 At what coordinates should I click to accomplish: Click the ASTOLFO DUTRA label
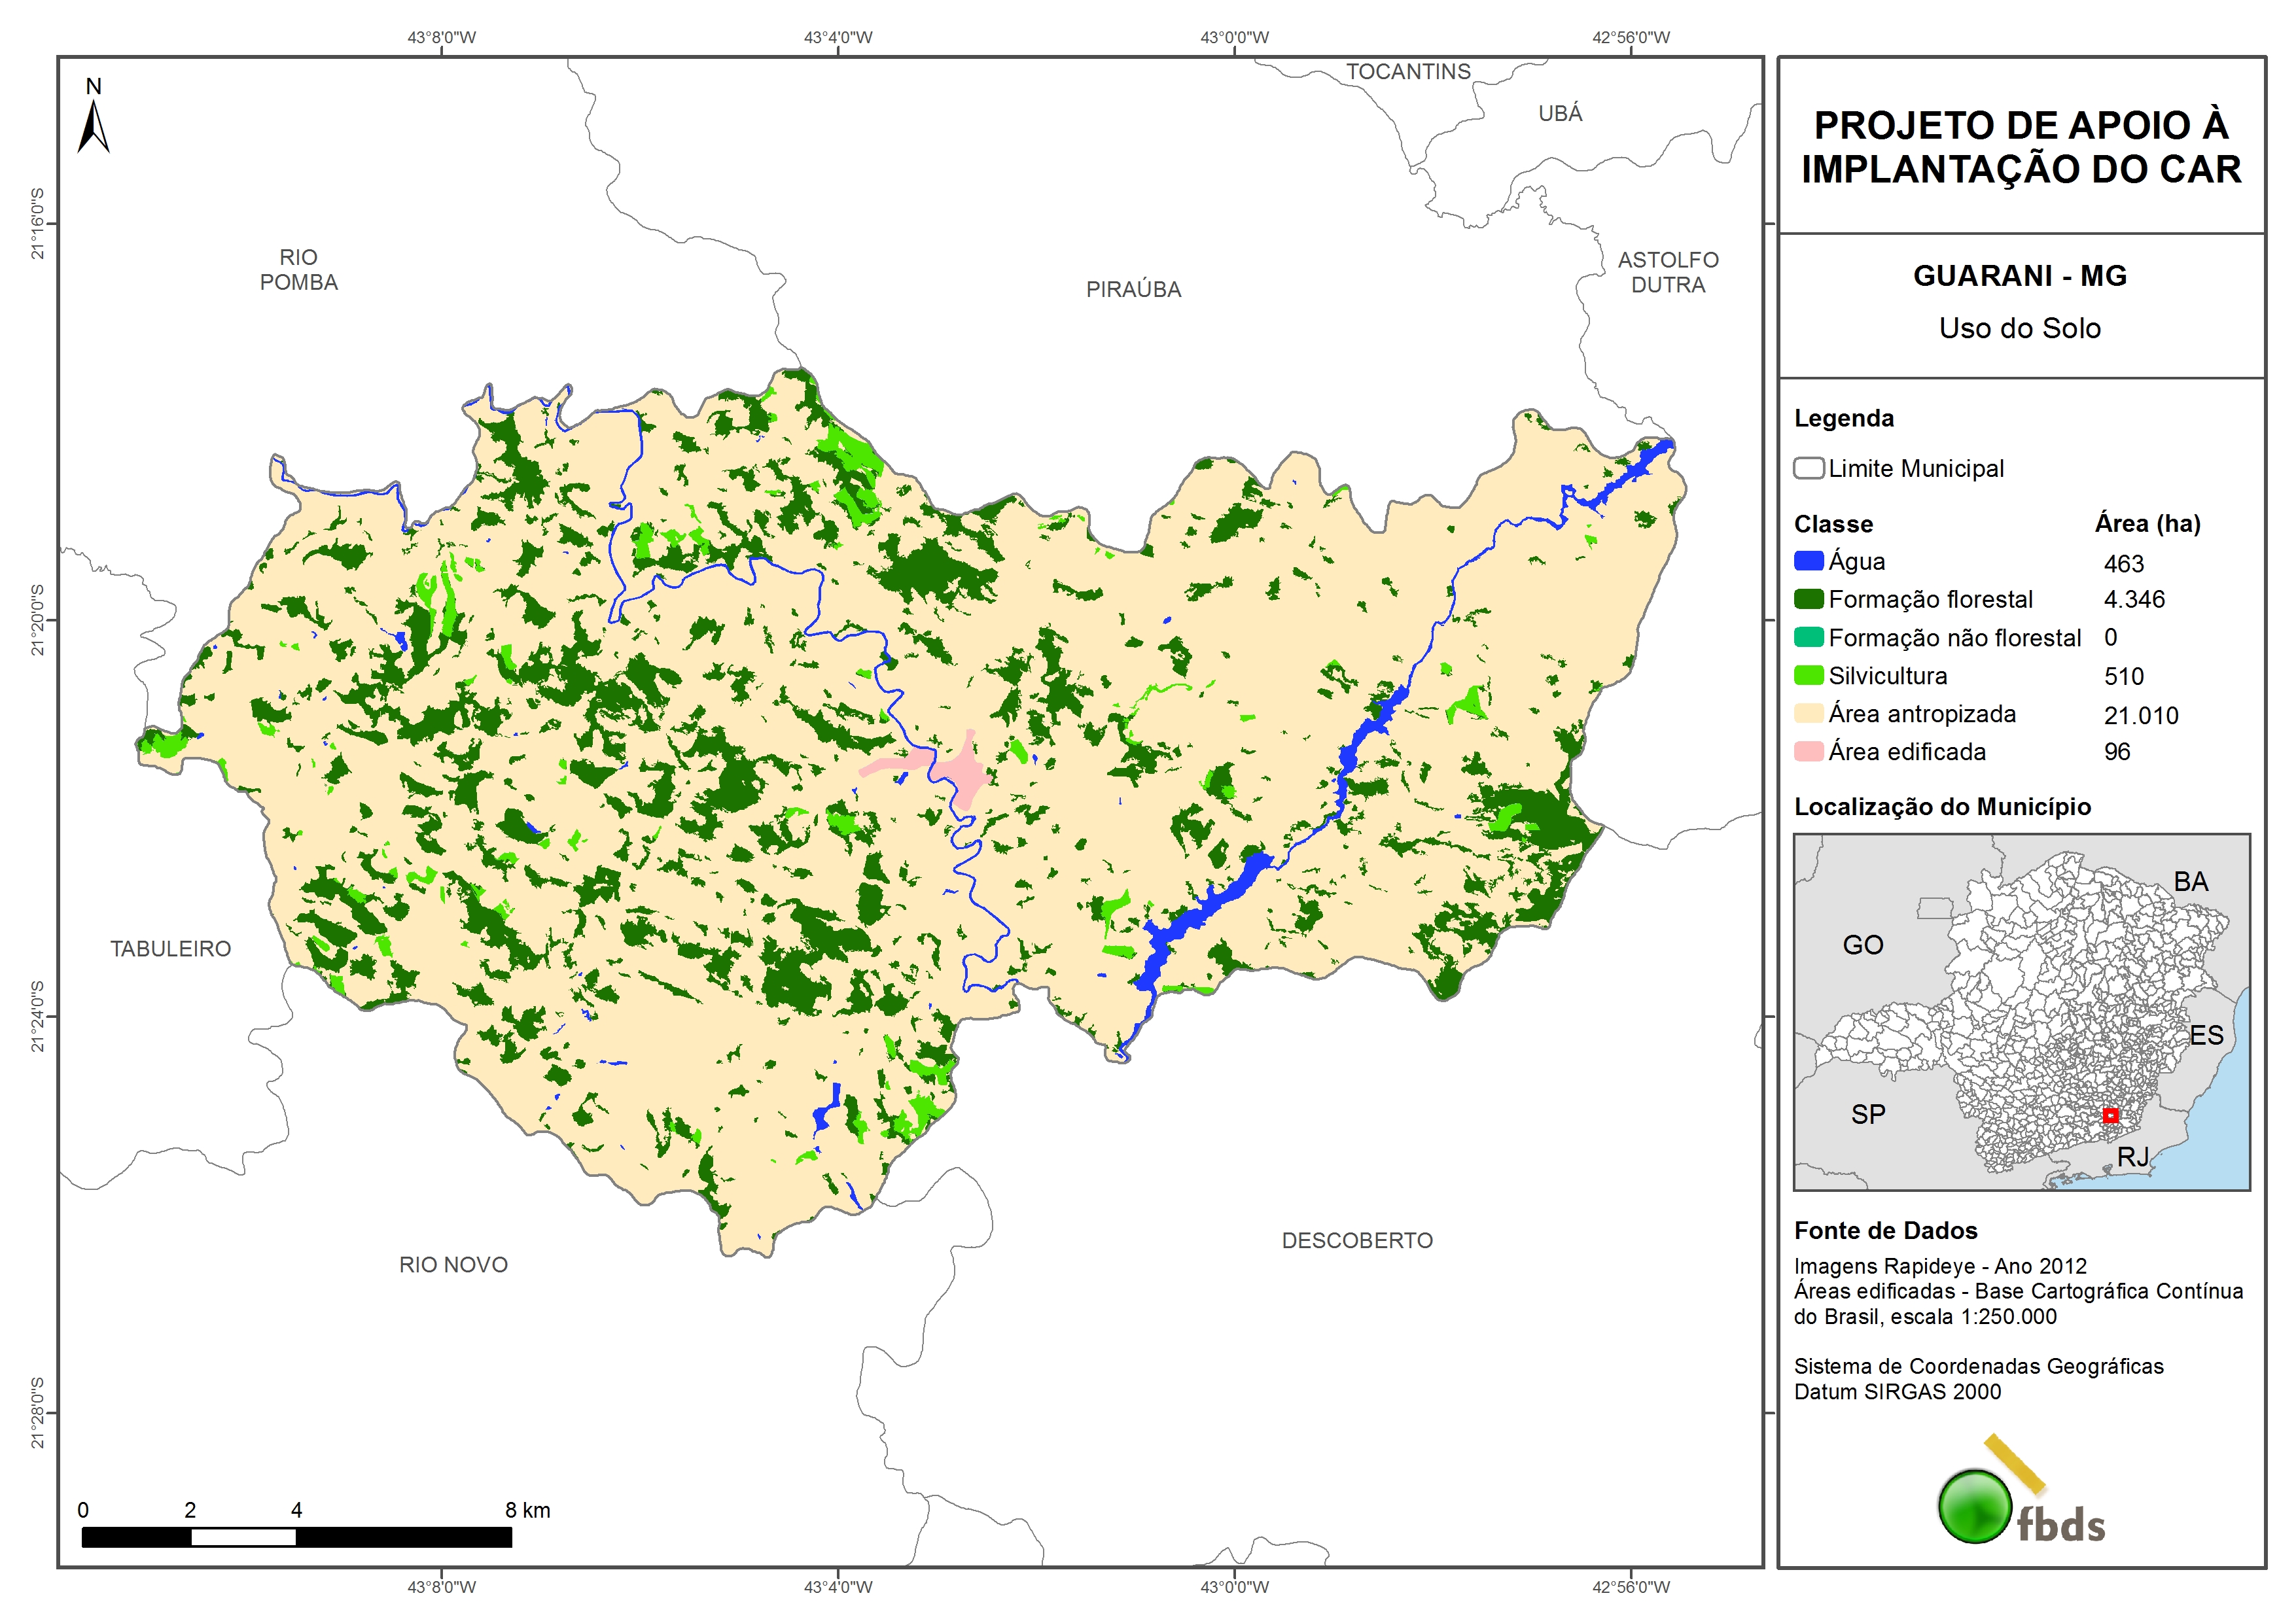tap(1668, 272)
